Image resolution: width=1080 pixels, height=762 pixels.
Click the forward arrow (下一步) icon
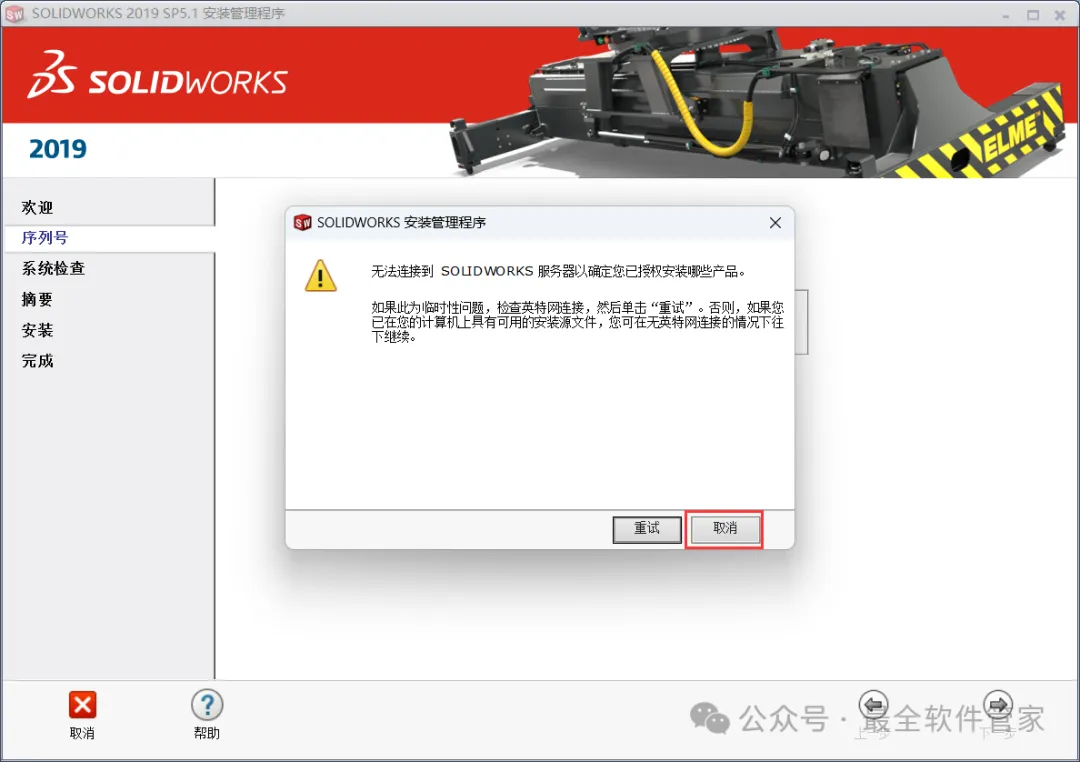point(998,705)
